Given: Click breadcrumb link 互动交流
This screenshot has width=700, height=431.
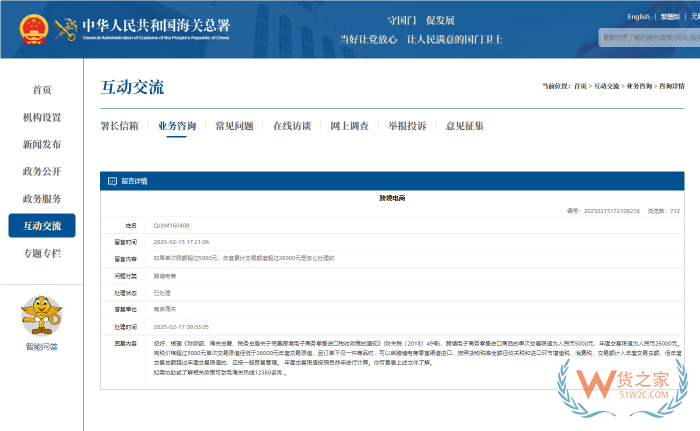Looking at the screenshot, I should [607, 86].
